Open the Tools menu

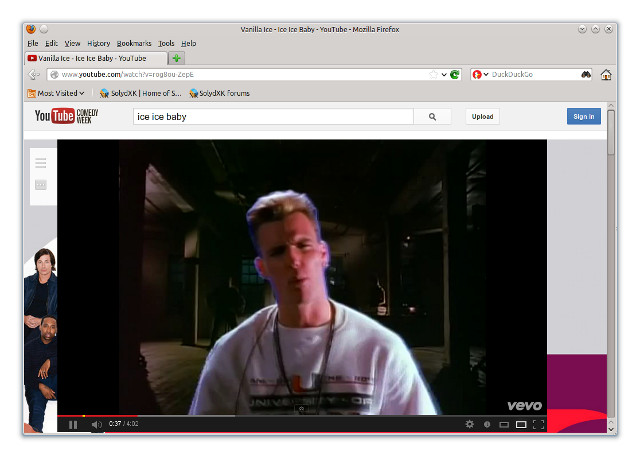point(166,43)
